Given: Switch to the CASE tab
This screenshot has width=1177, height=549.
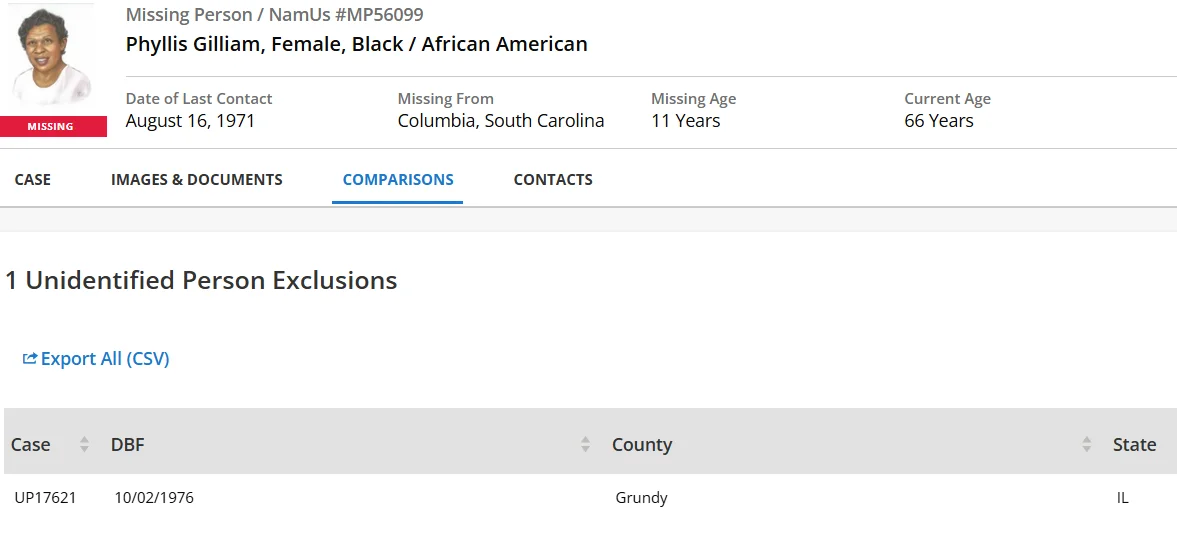Looking at the screenshot, I should [33, 180].
